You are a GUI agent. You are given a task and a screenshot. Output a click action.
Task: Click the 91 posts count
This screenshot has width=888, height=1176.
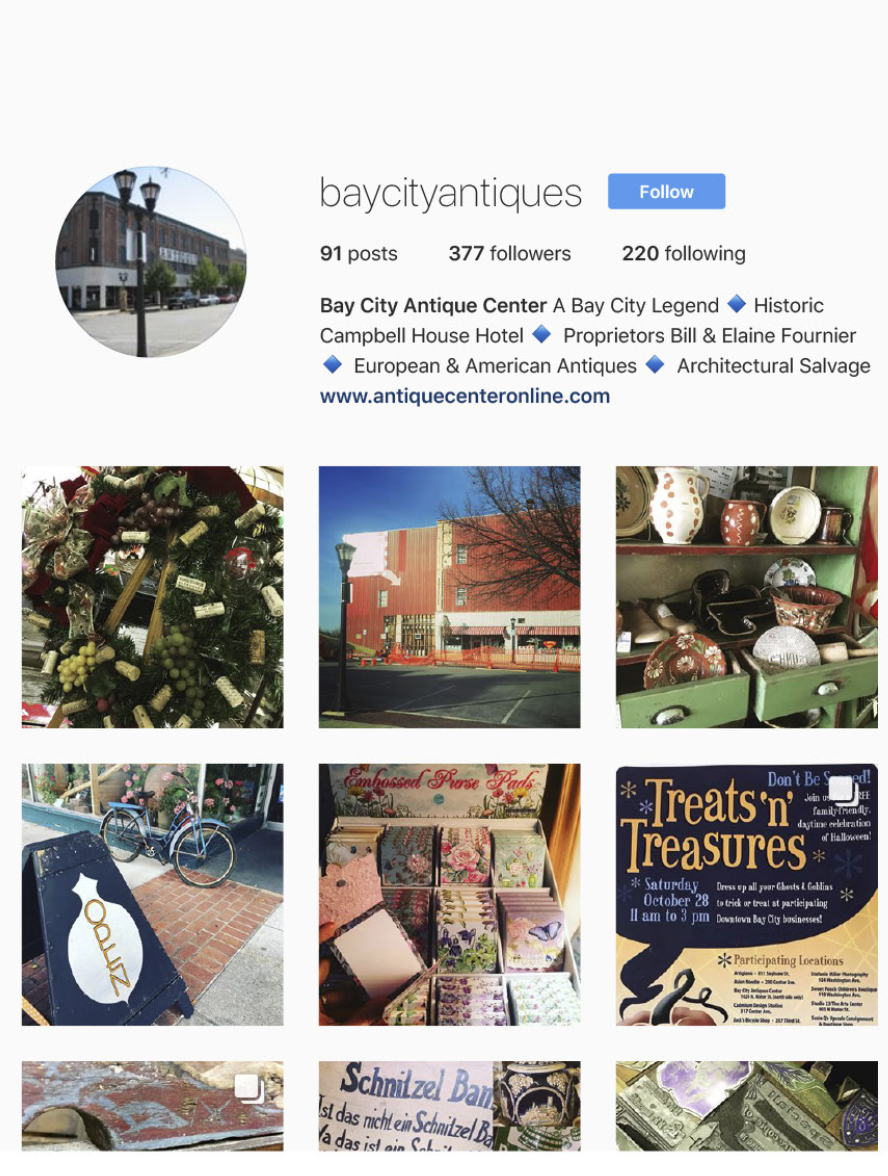point(358,254)
